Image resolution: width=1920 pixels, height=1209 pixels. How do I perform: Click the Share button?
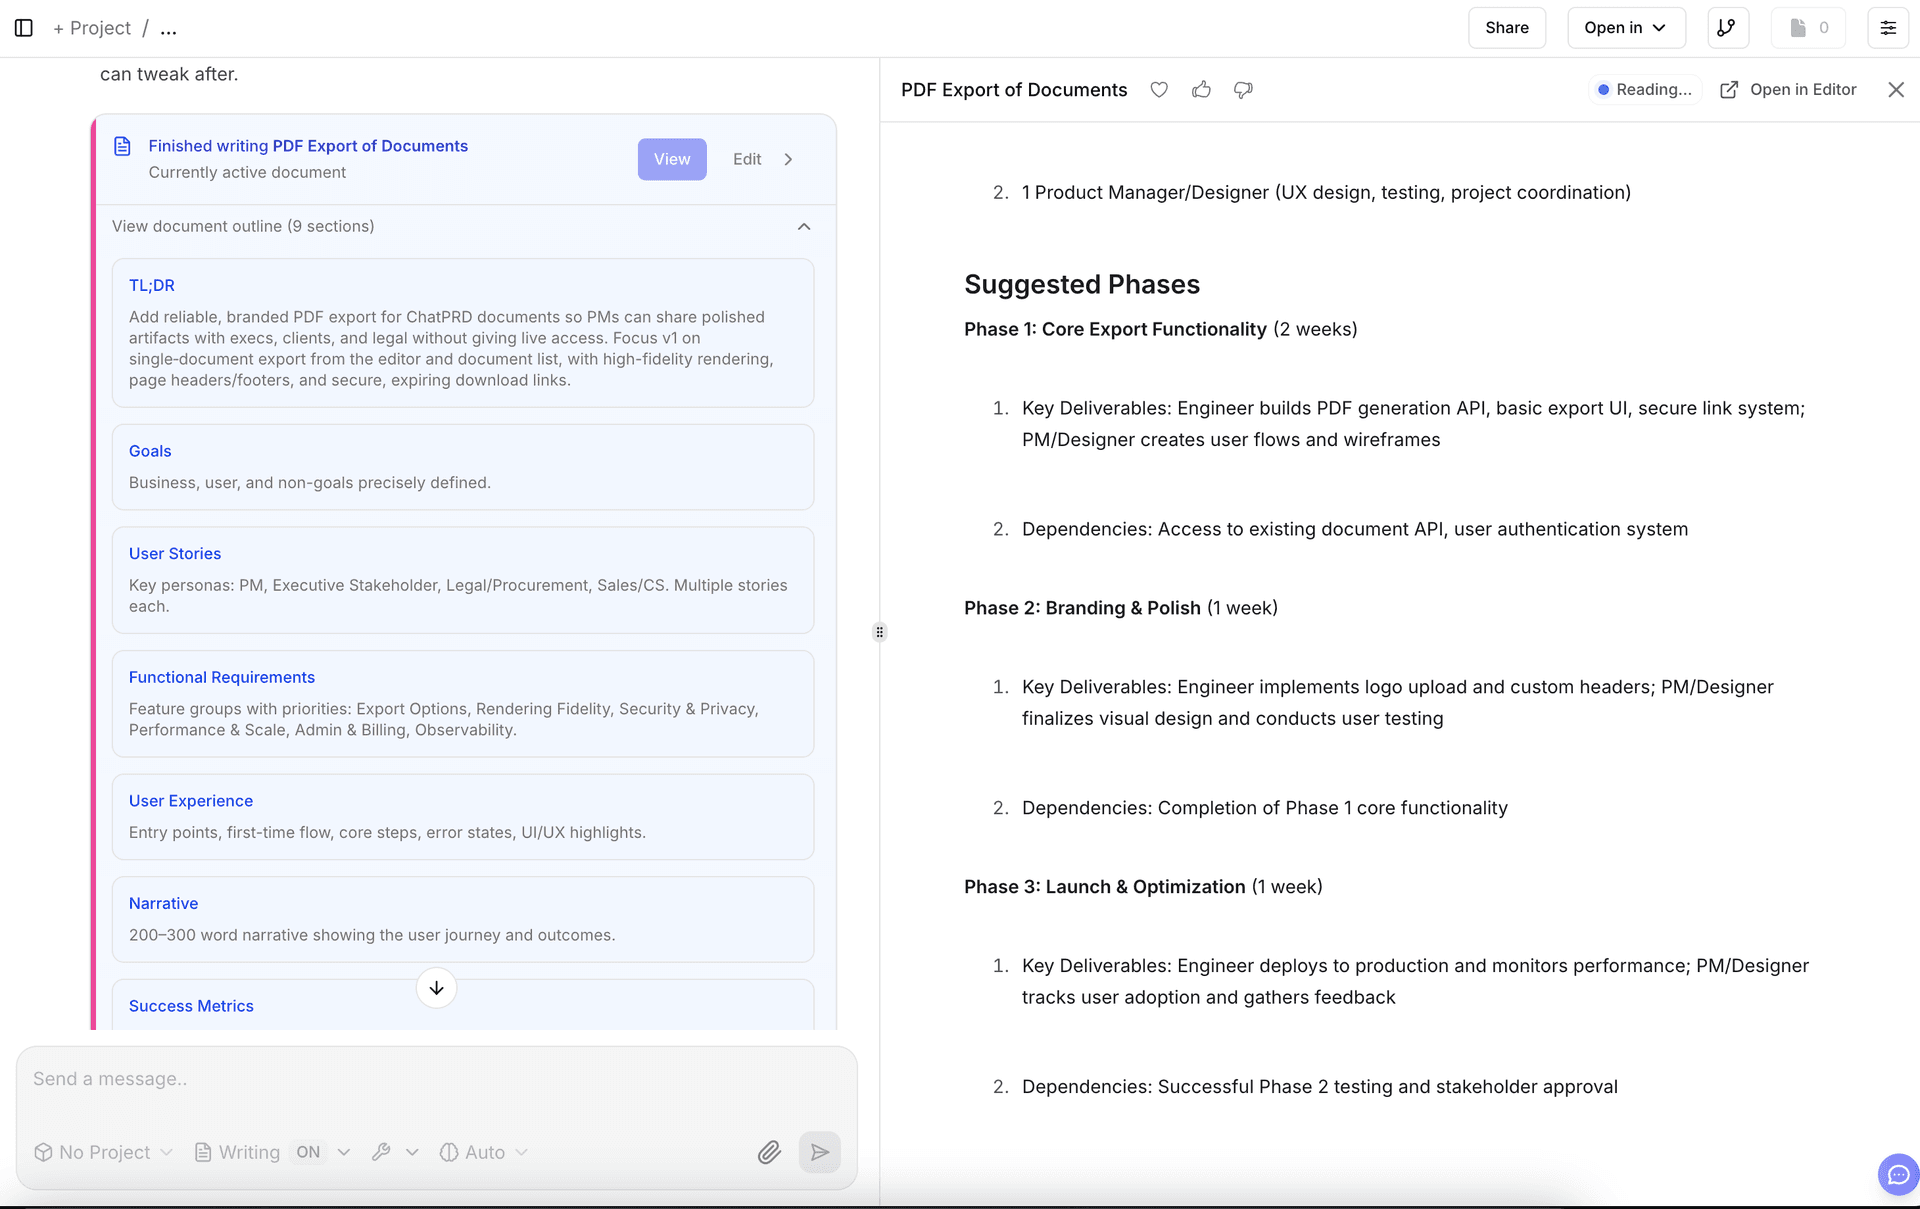tap(1506, 27)
